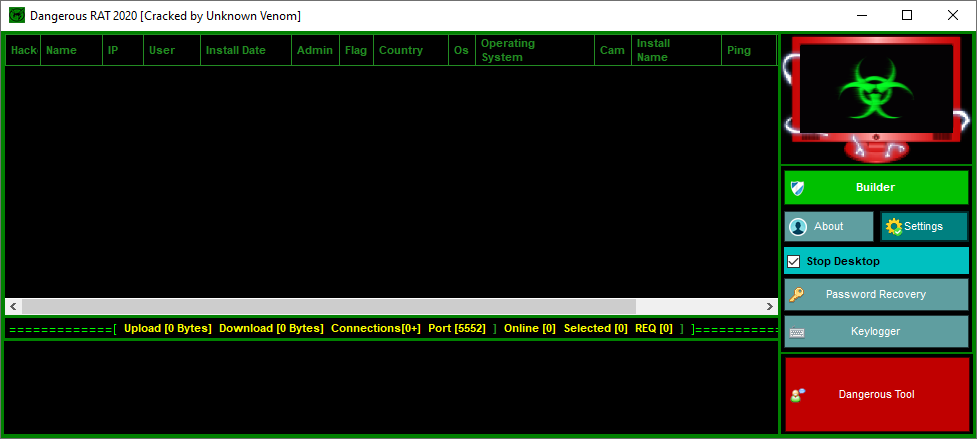Click the shield icon on the Builder button
The image size is (977, 439).
click(x=798, y=188)
